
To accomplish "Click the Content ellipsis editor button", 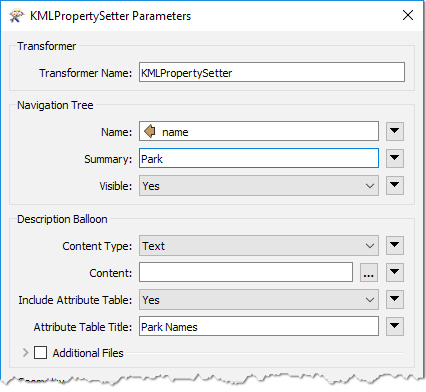I will tap(369, 272).
